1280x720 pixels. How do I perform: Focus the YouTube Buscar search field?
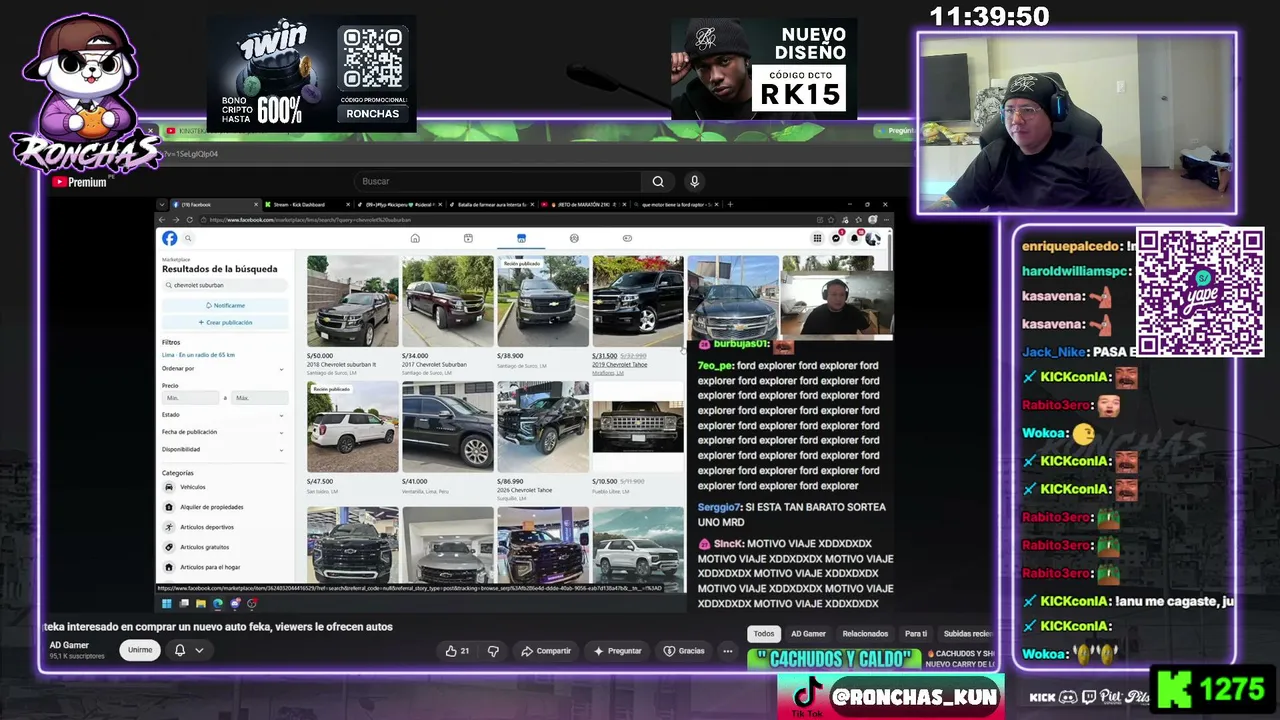500,181
